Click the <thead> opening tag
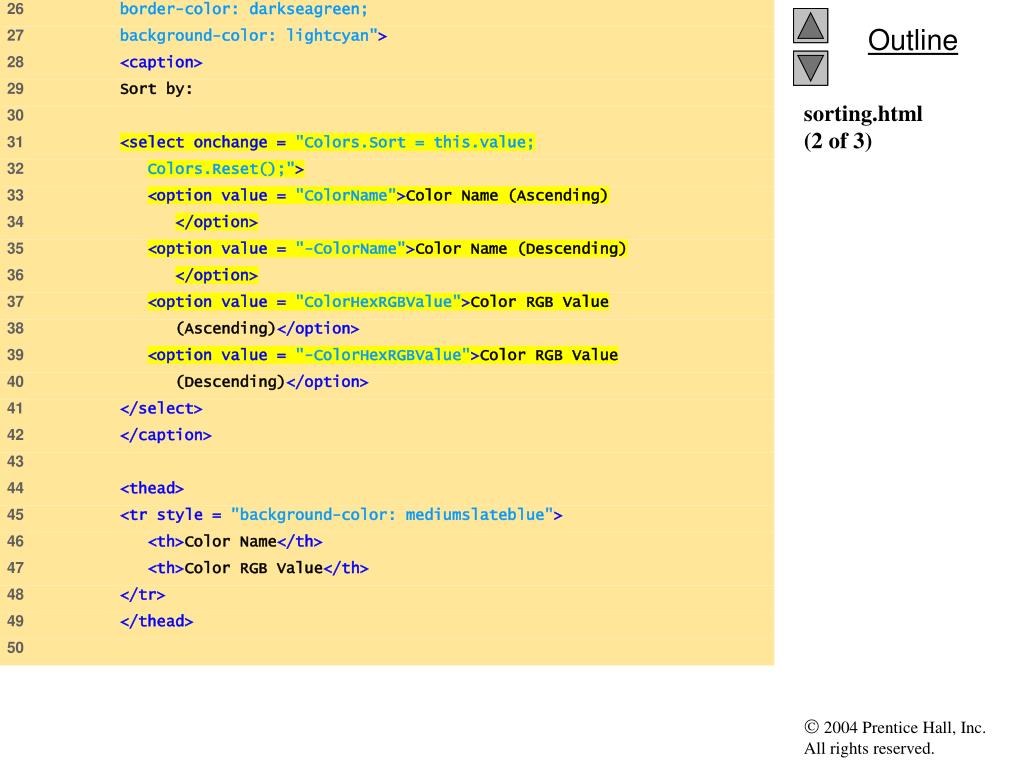 (152, 488)
